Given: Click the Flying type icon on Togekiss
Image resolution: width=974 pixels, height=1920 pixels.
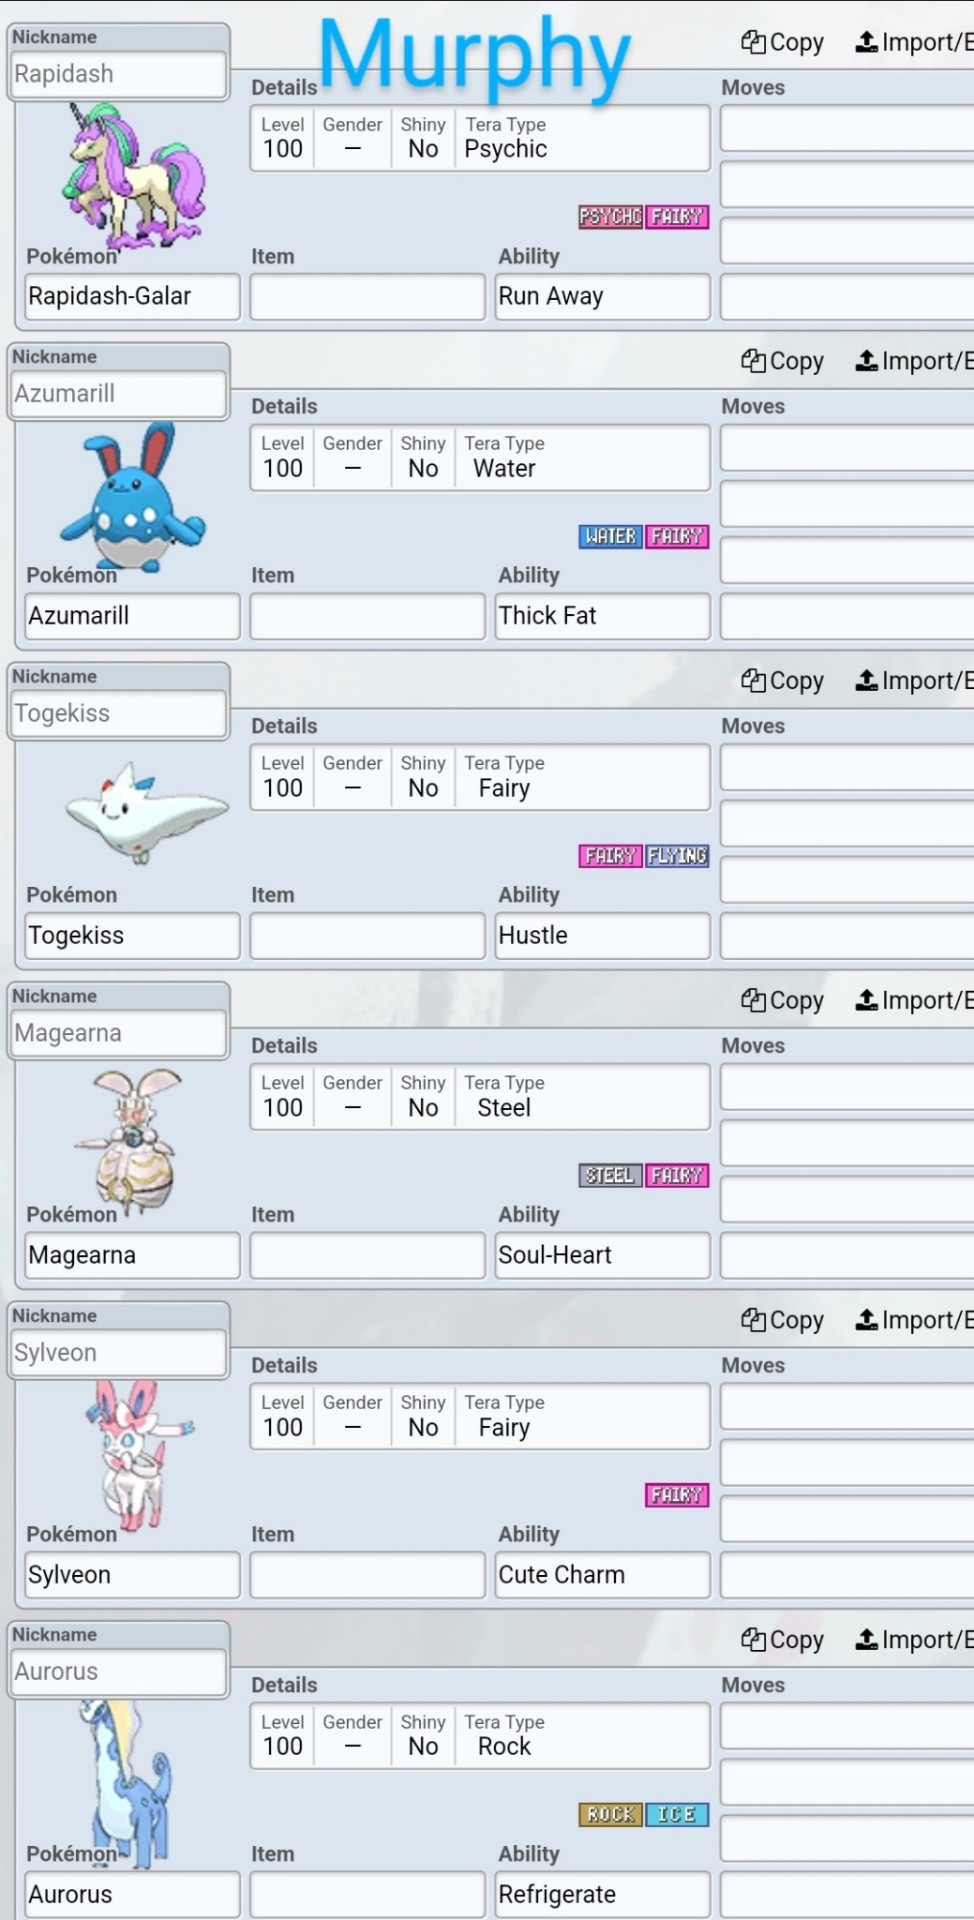Looking at the screenshot, I should pyautogui.click(x=677, y=856).
